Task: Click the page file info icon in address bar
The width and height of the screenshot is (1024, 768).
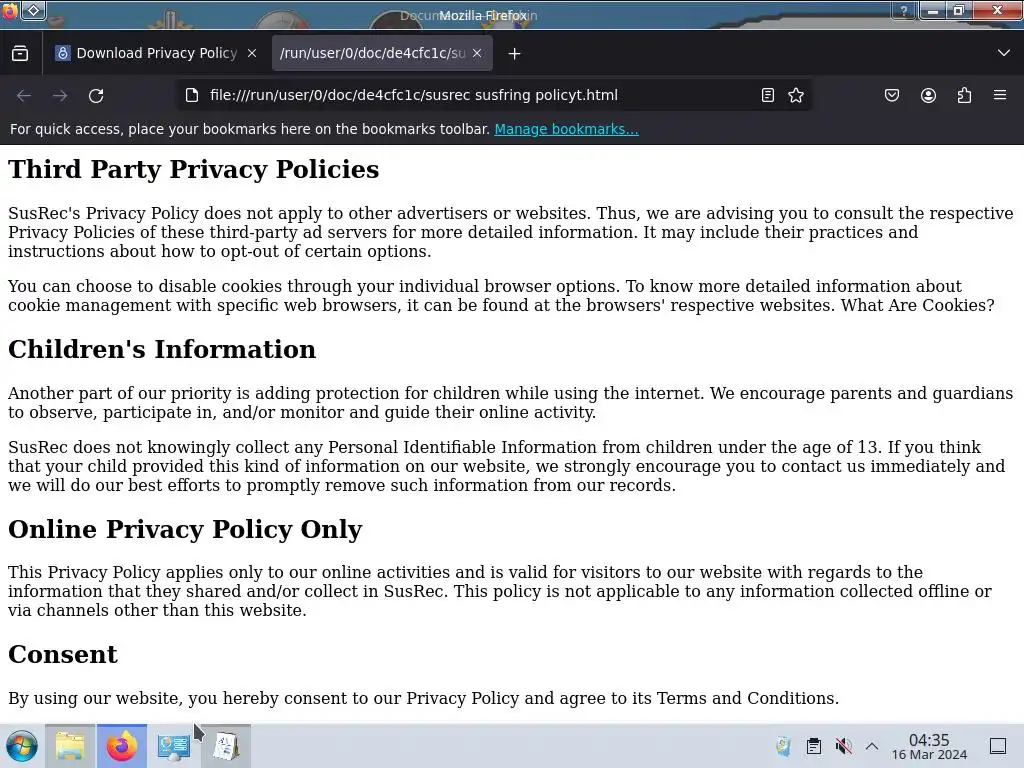Action: pyautogui.click(x=192, y=95)
